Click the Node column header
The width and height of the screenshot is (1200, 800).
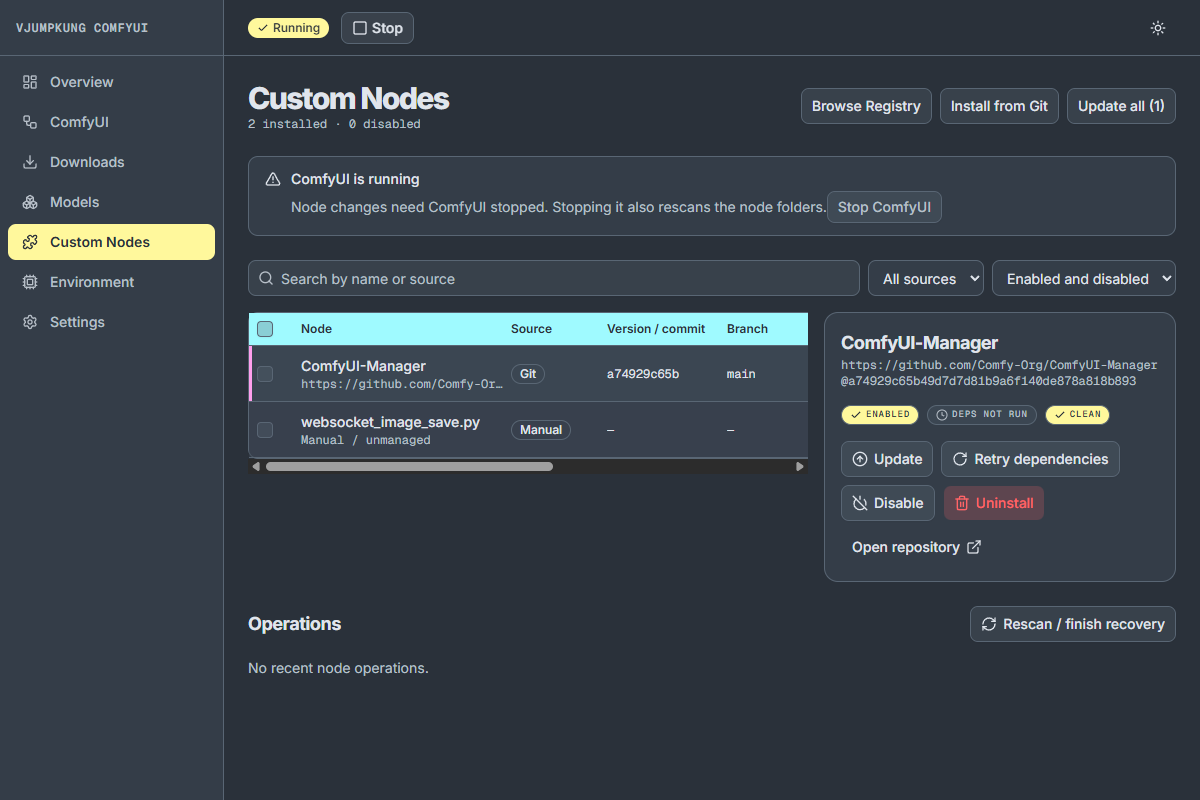[x=316, y=329]
